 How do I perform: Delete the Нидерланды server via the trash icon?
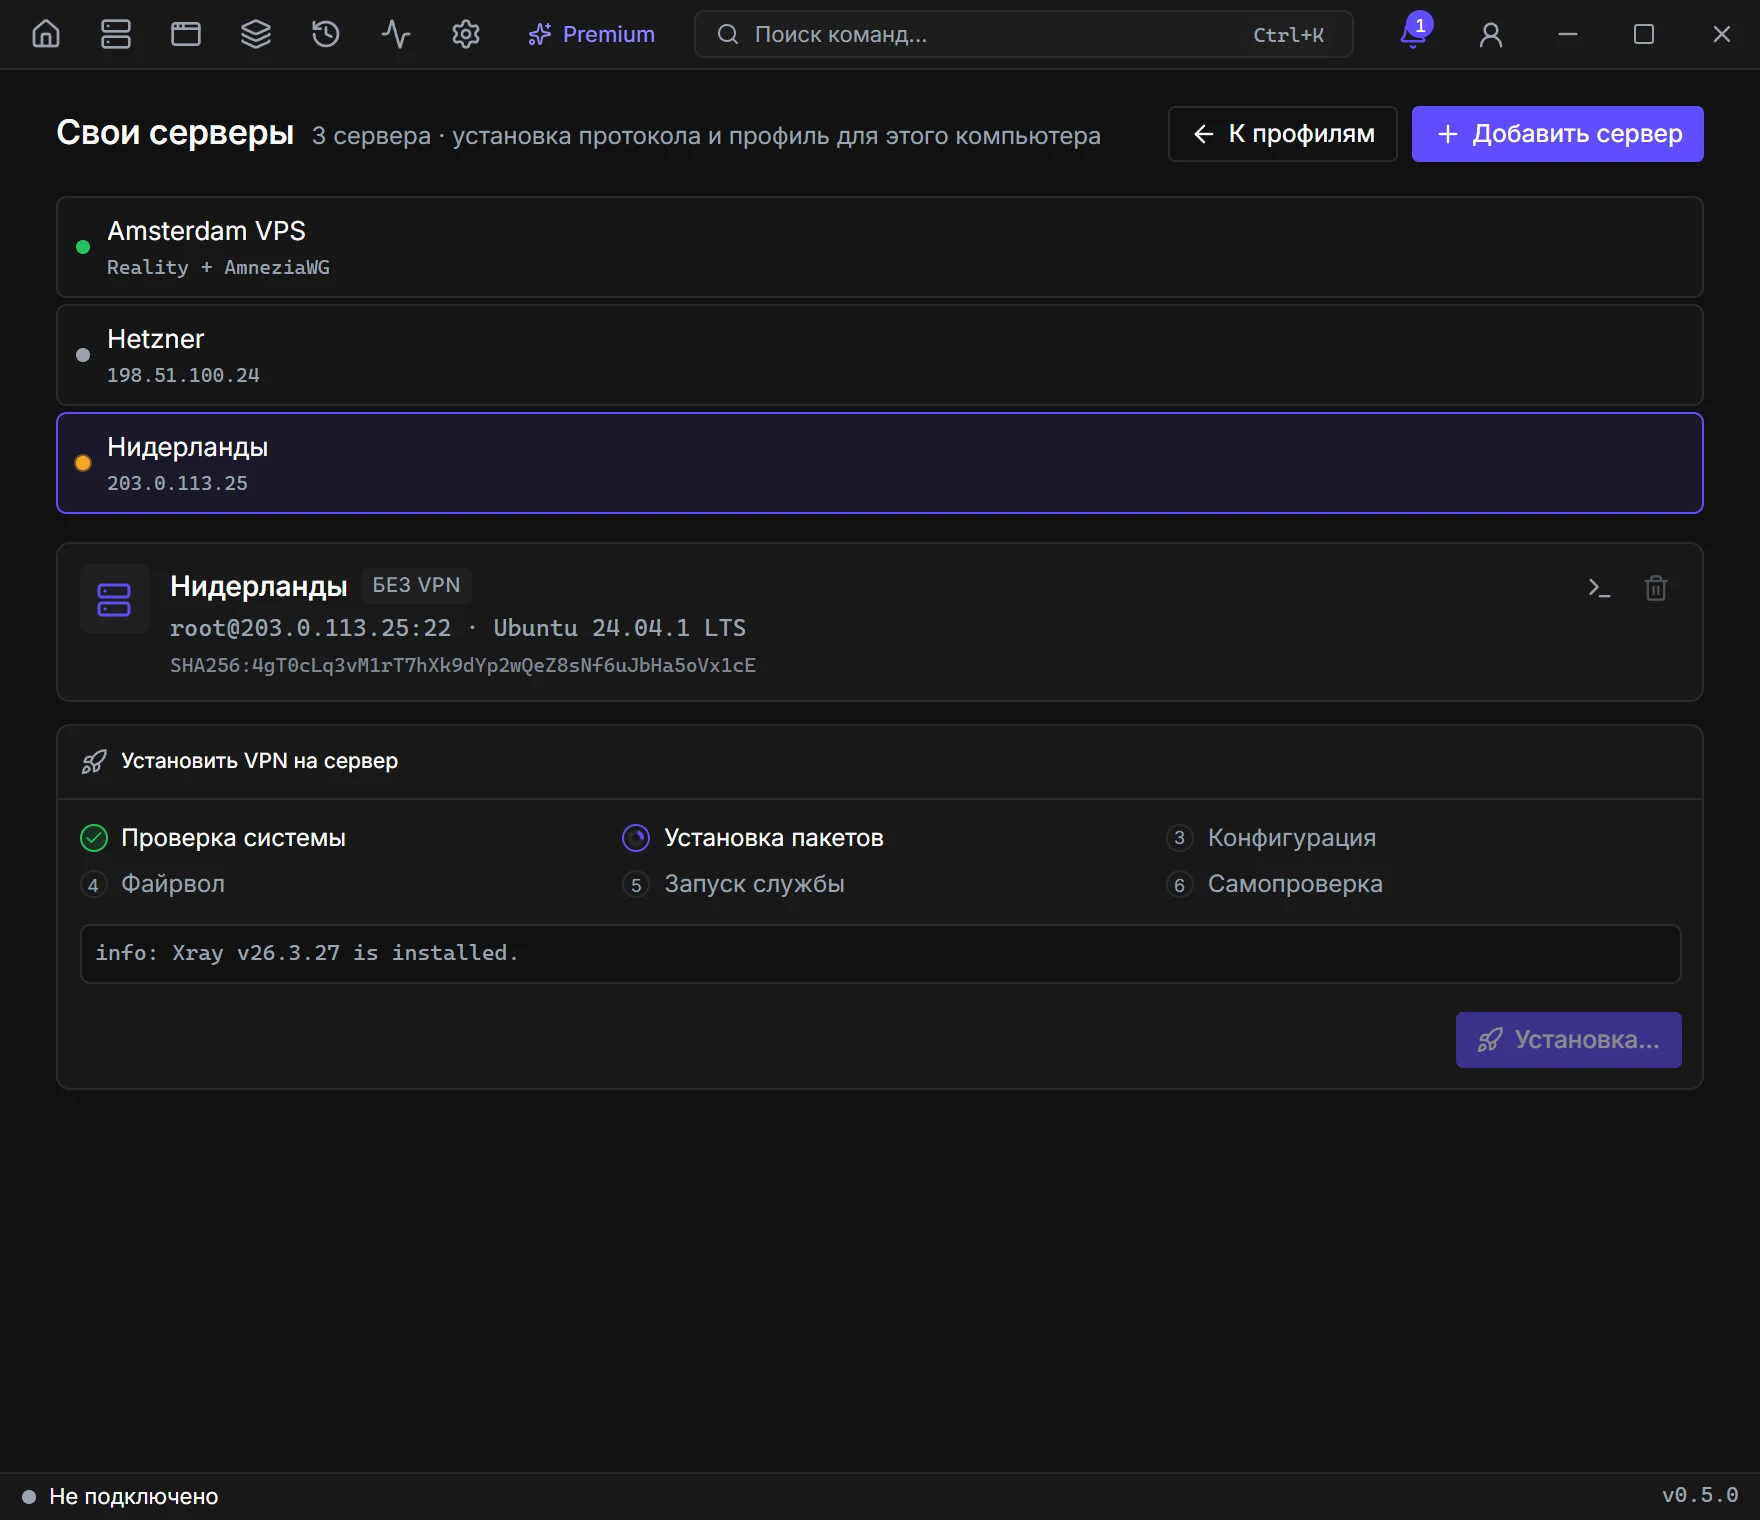pyautogui.click(x=1656, y=588)
